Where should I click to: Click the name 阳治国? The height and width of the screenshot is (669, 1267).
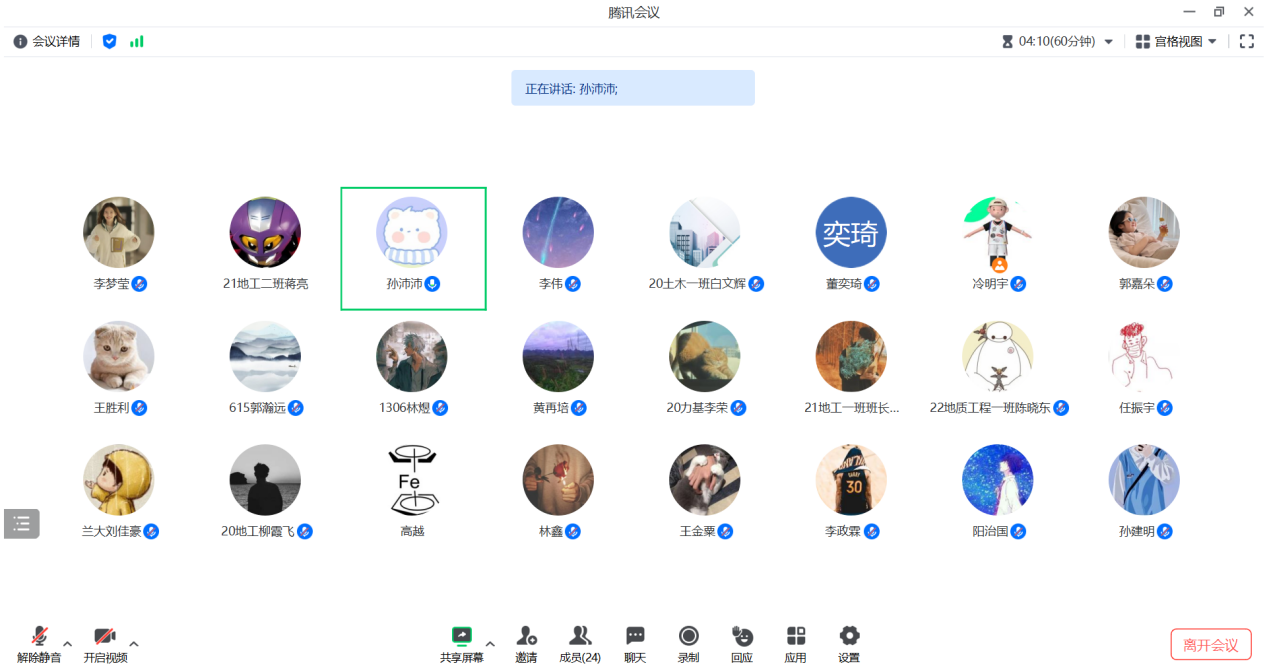click(x=990, y=532)
